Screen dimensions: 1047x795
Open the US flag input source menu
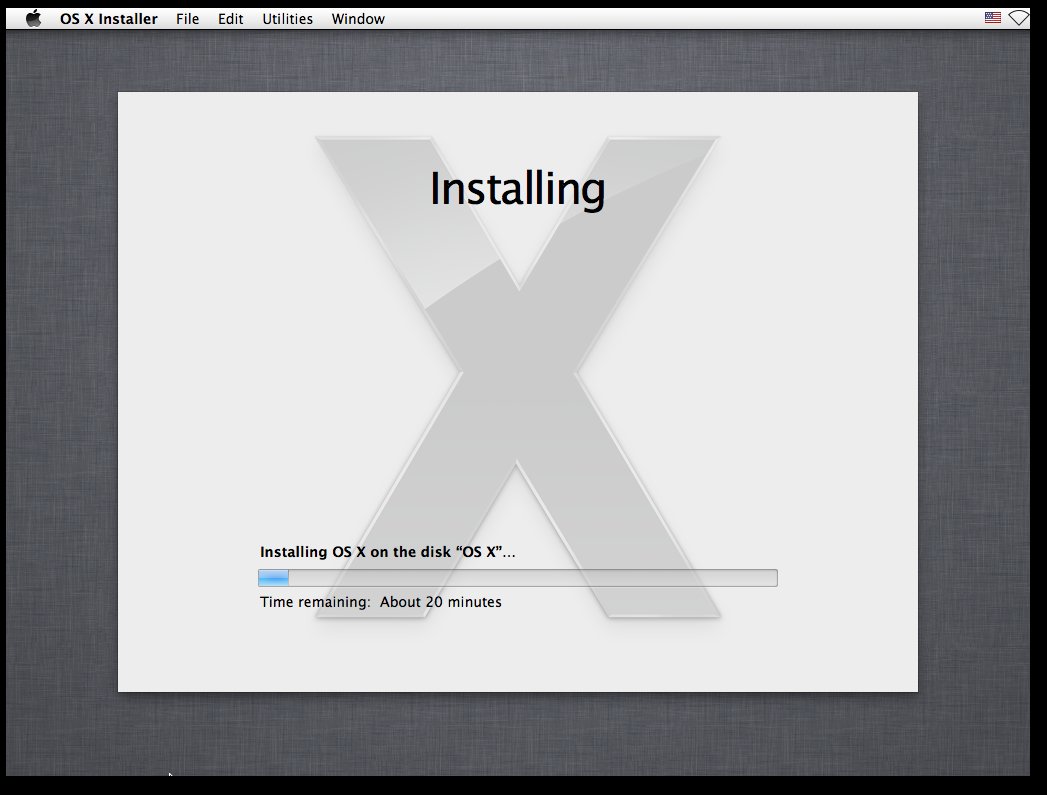(993, 18)
